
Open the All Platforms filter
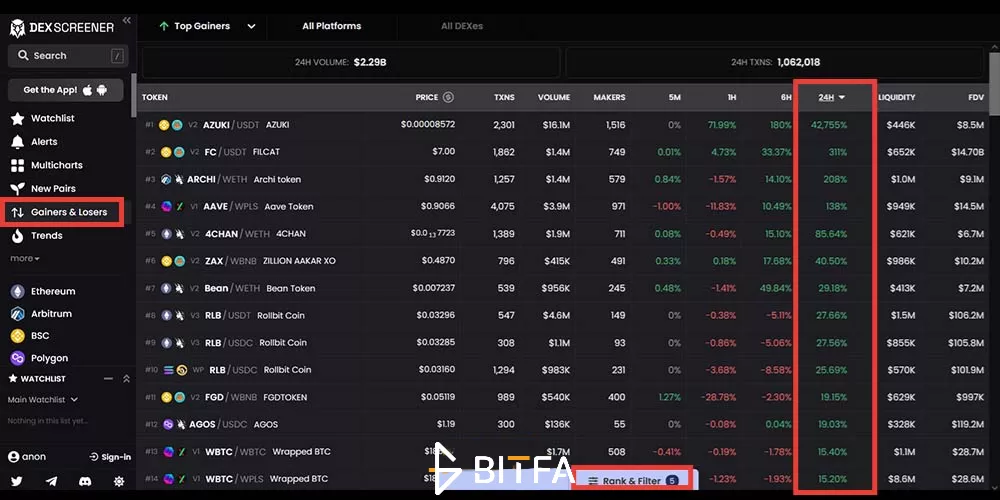pyautogui.click(x=332, y=26)
